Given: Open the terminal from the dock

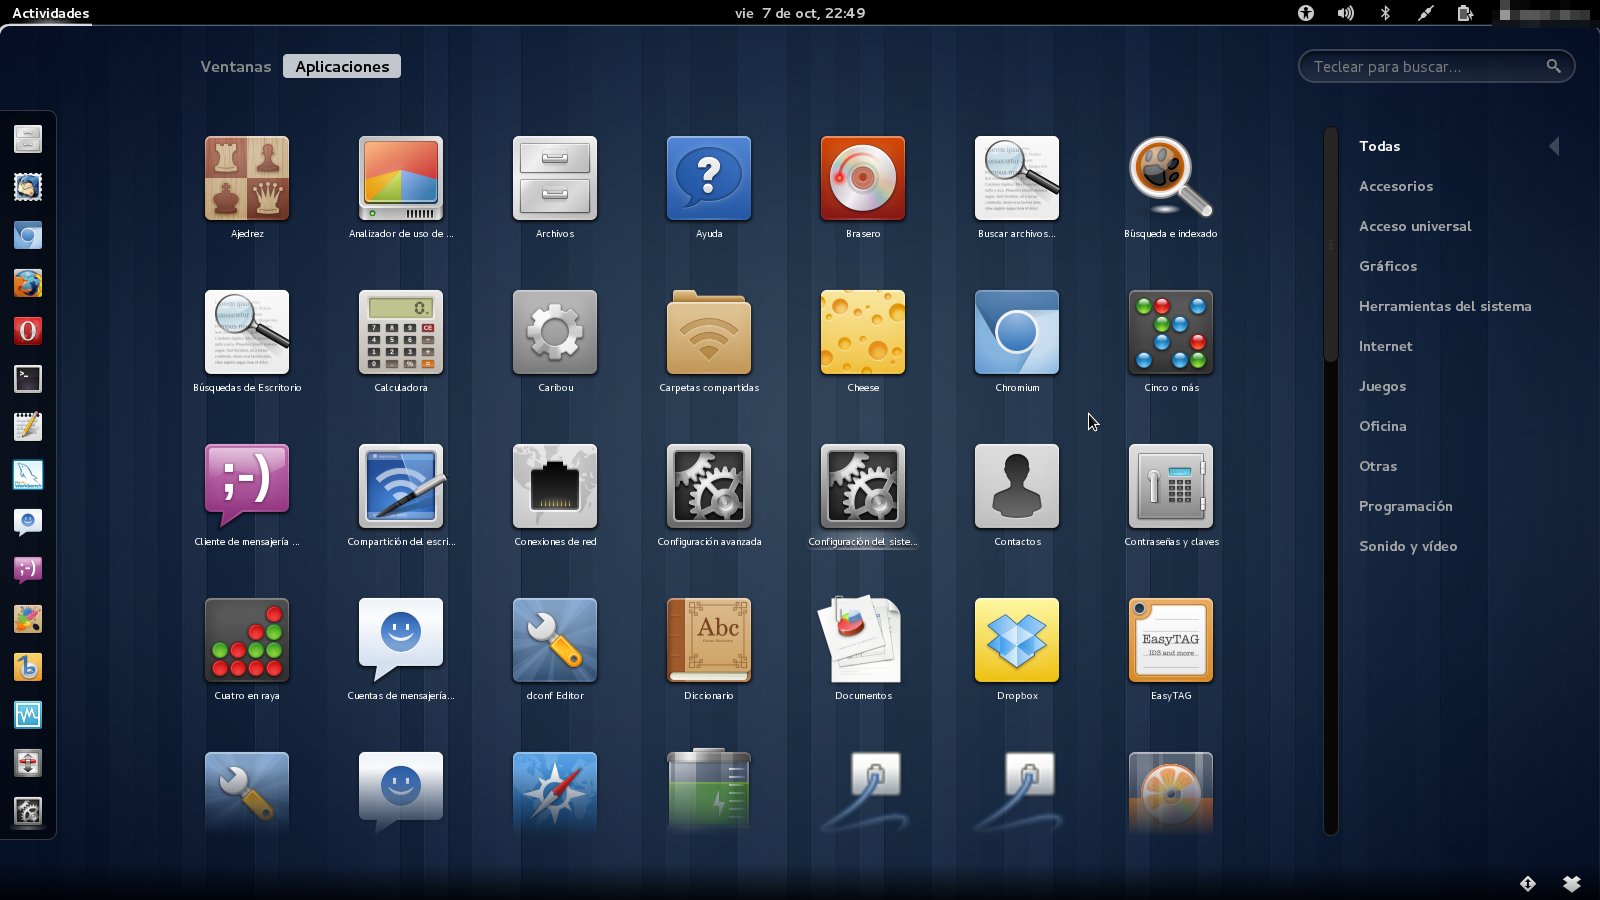Looking at the screenshot, I should click(27, 378).
